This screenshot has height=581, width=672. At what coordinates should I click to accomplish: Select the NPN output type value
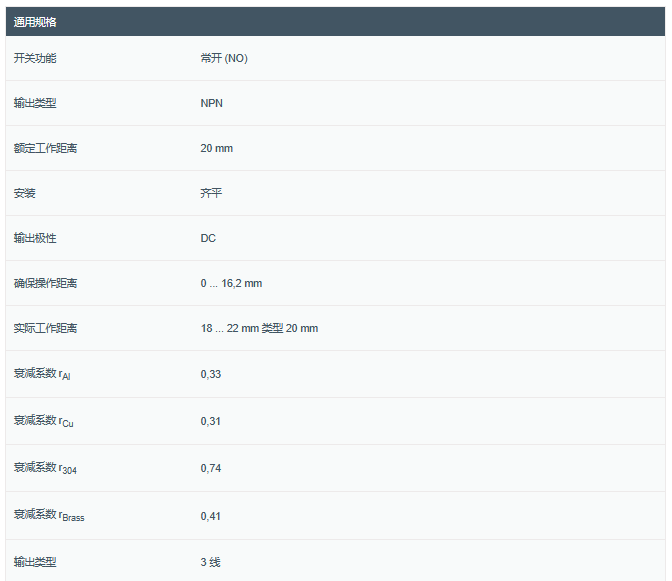point(212,103)
